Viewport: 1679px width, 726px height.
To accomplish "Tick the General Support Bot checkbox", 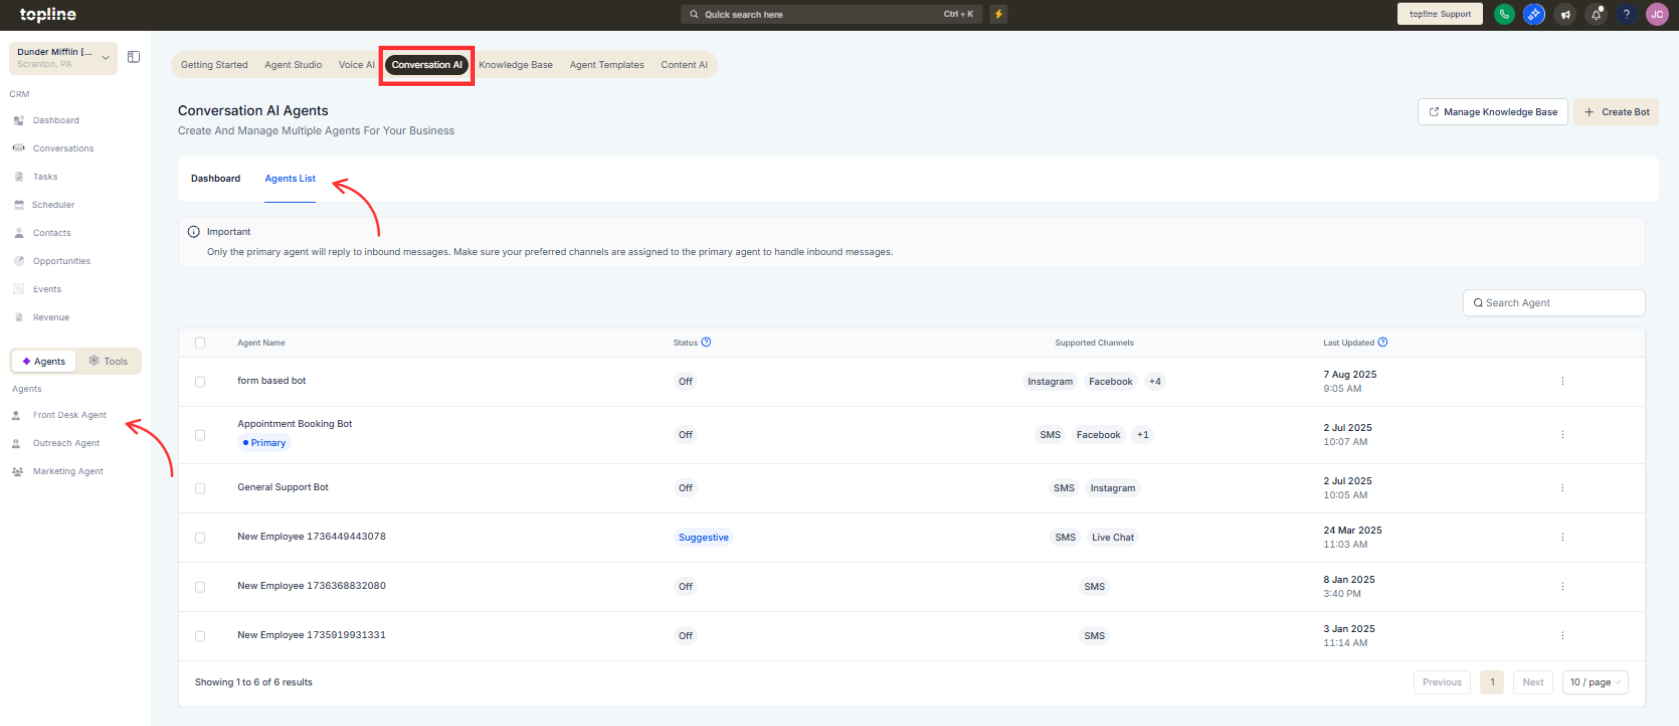I will (x=200, y=488).
